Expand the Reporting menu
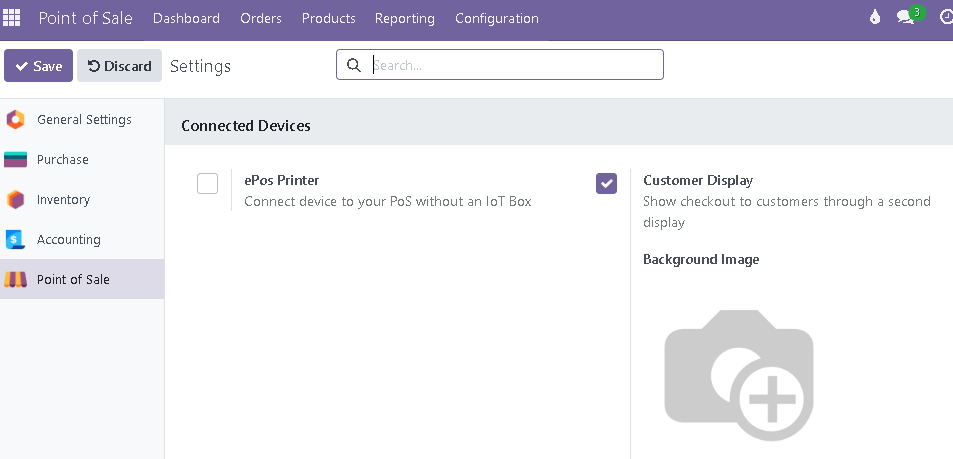The image size is (953, 459). [405, 18]
